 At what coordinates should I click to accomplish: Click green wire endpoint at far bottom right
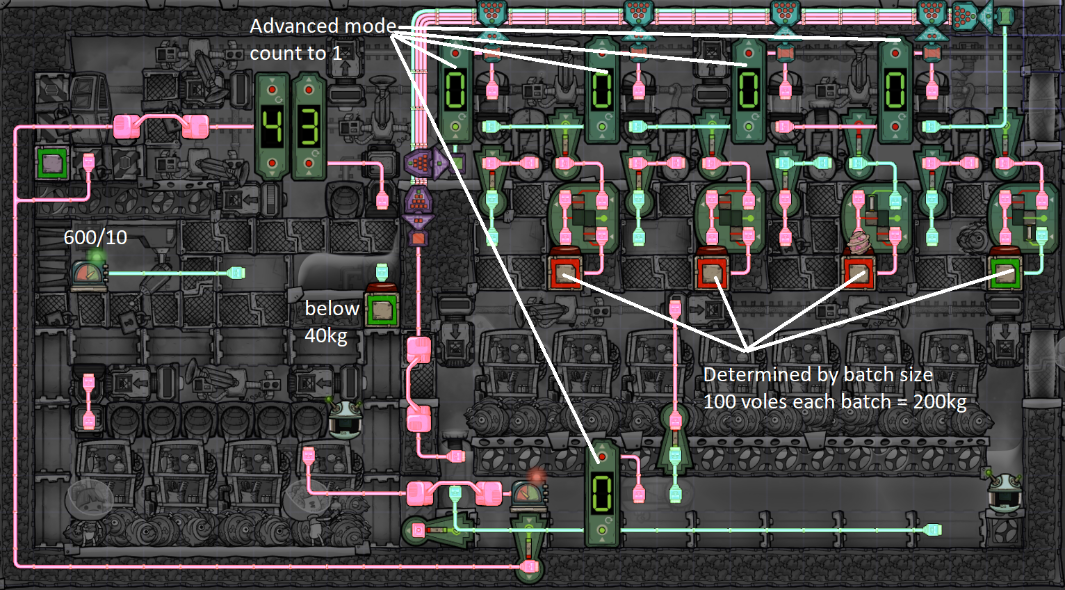coord(933,530)
